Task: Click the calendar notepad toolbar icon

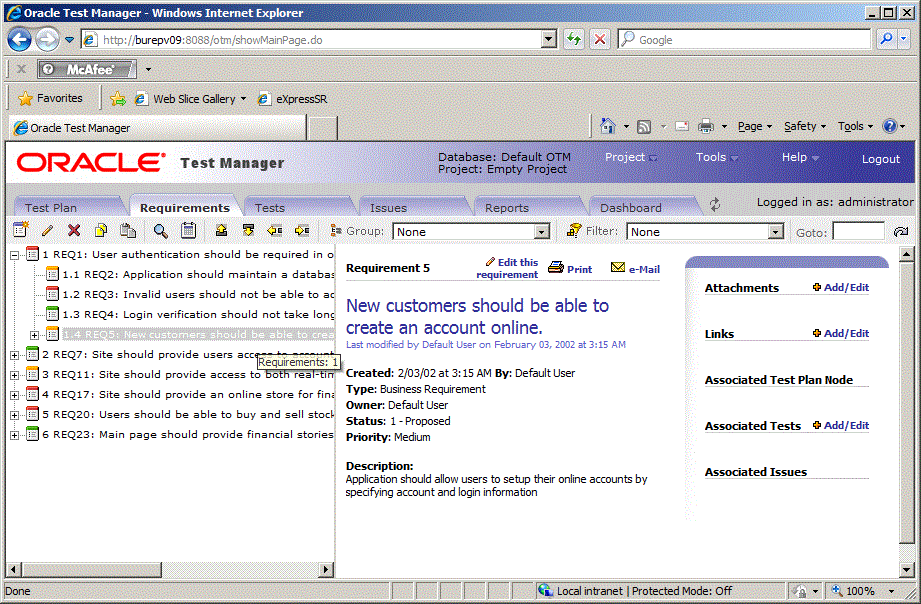Action: coord(189,231)
